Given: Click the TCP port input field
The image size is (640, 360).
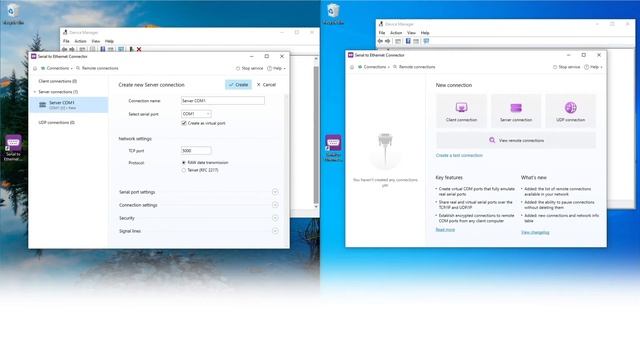Looking at the screenshot, I should pos(196,151).
